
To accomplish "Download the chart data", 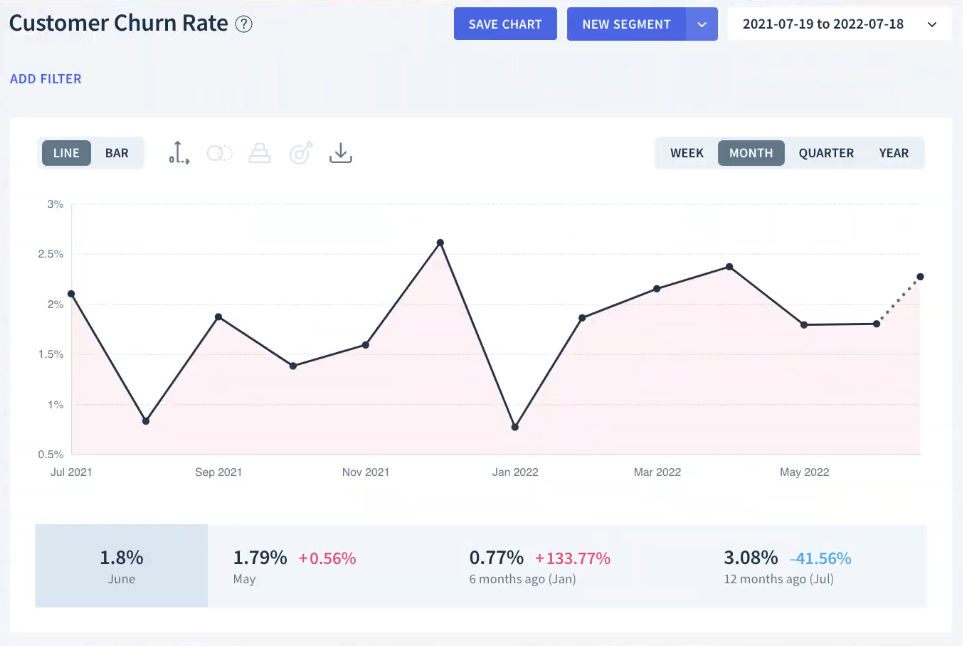I will coord(341,153).
